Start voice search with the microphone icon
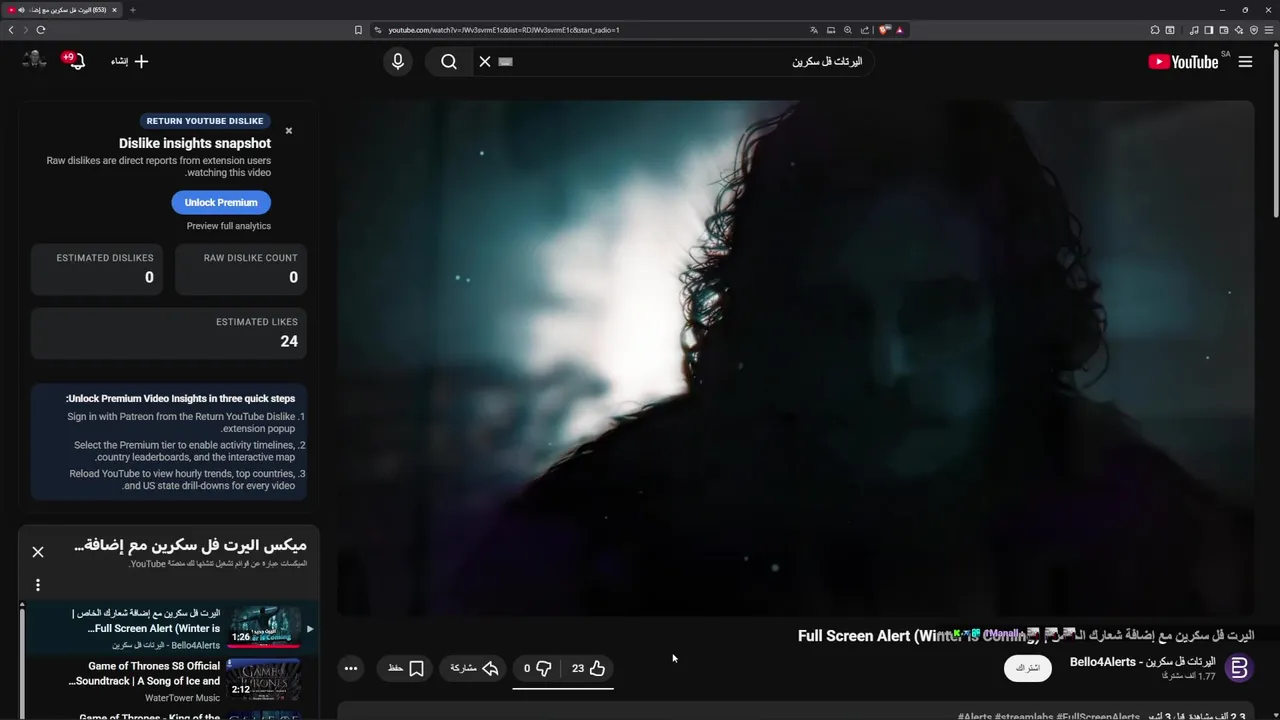 (x=398, y=62)
